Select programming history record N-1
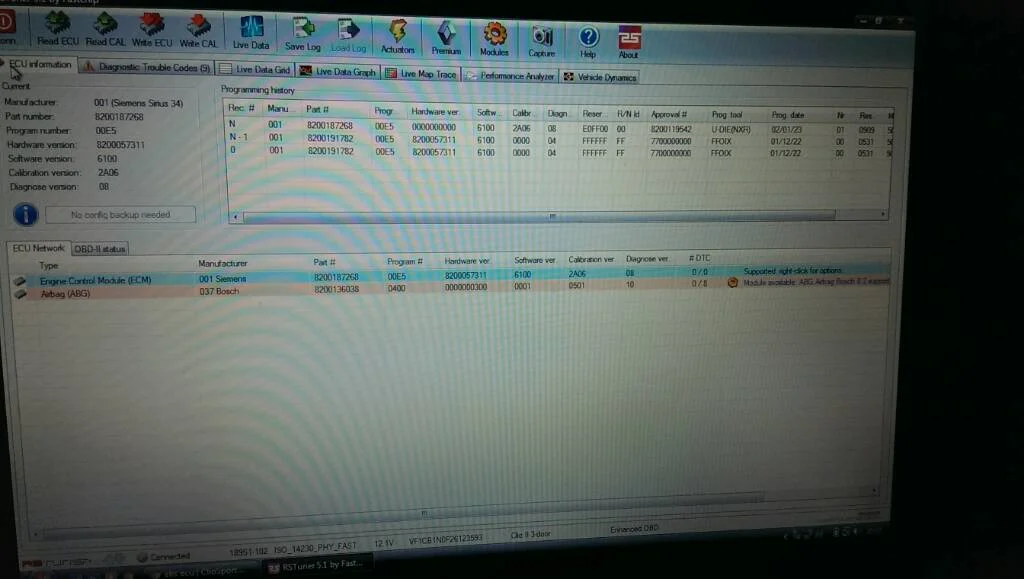This screenshot has height=579, width=1024. point(560,139)
